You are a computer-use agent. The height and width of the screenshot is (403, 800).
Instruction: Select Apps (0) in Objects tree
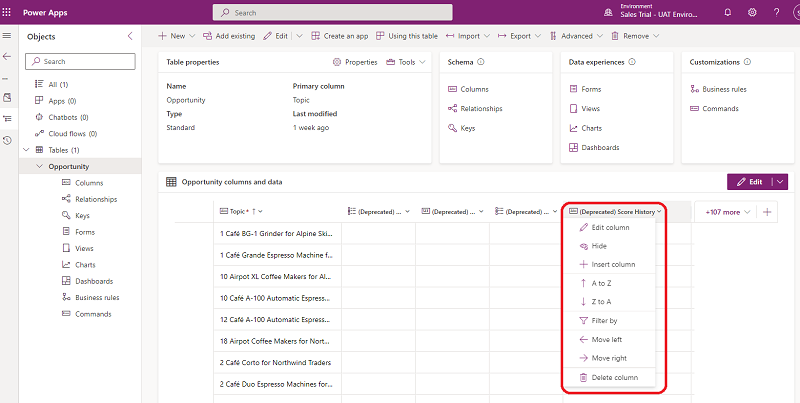click(55, 100)
